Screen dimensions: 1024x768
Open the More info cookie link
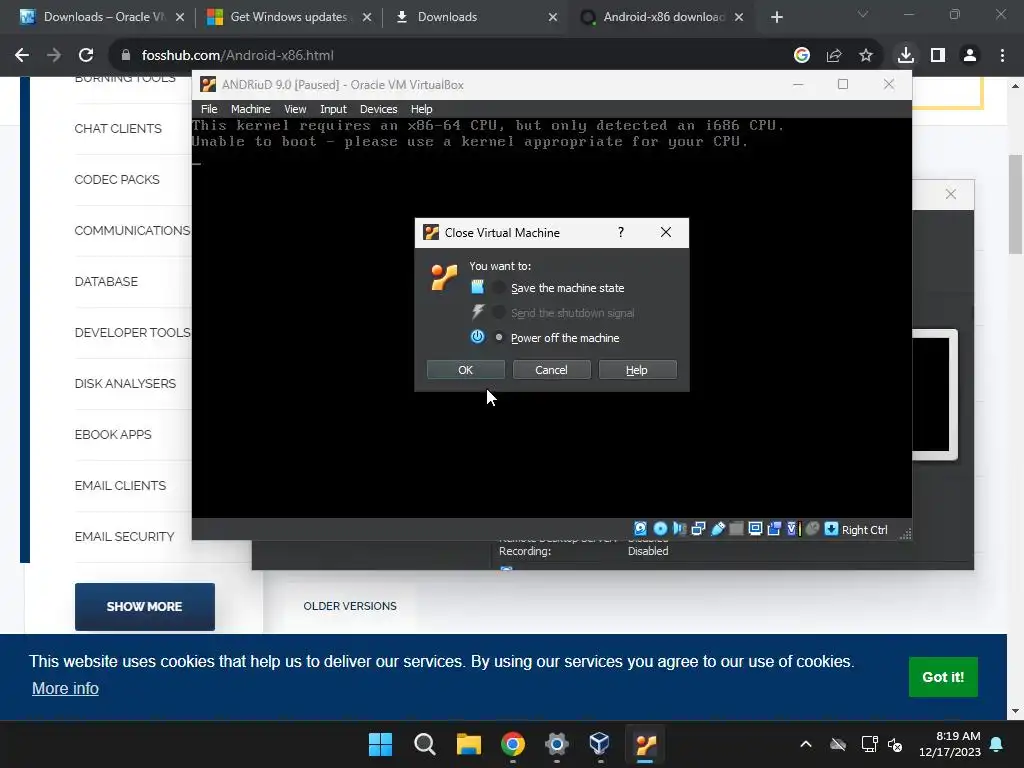click(65, 688)
